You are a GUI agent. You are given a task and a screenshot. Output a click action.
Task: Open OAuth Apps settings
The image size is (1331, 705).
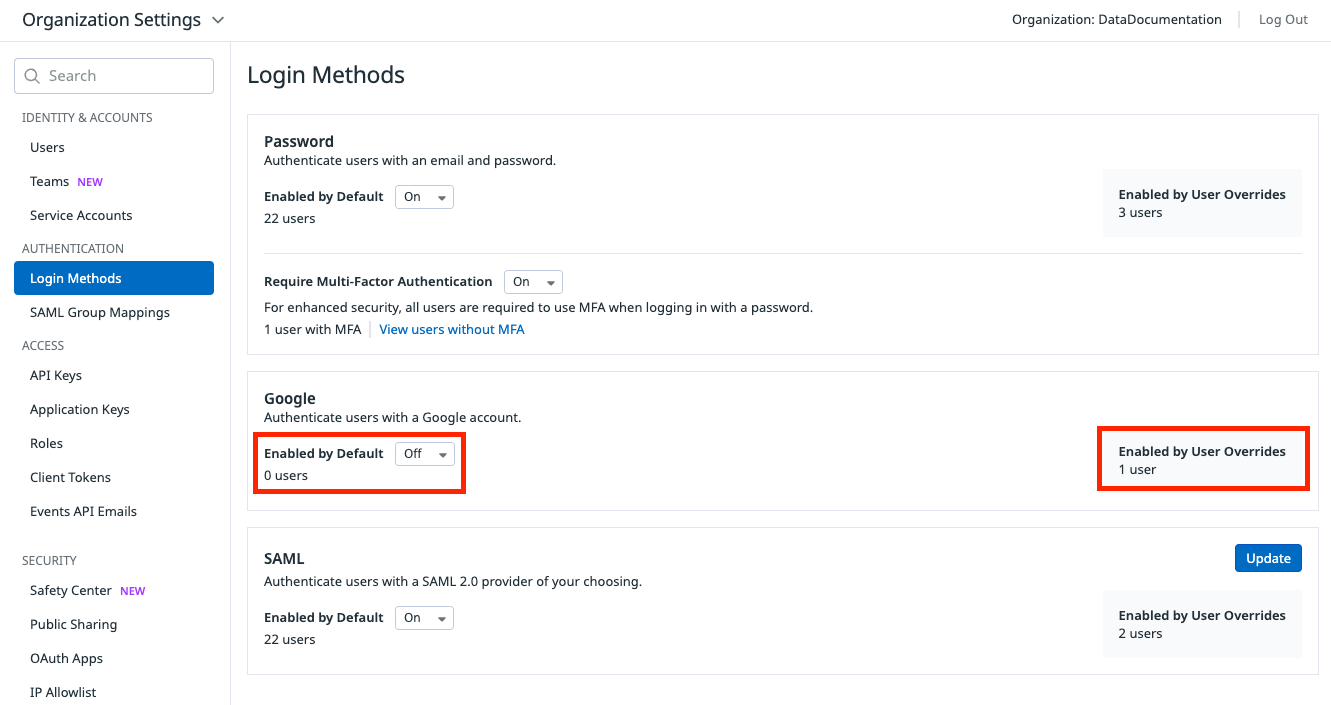66,658
